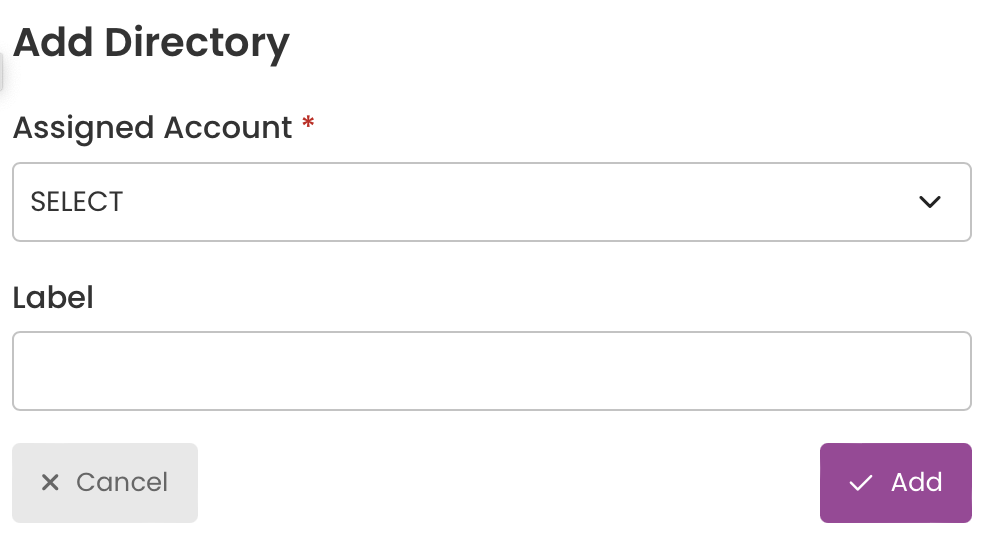Click the red required asterisk

308,121
